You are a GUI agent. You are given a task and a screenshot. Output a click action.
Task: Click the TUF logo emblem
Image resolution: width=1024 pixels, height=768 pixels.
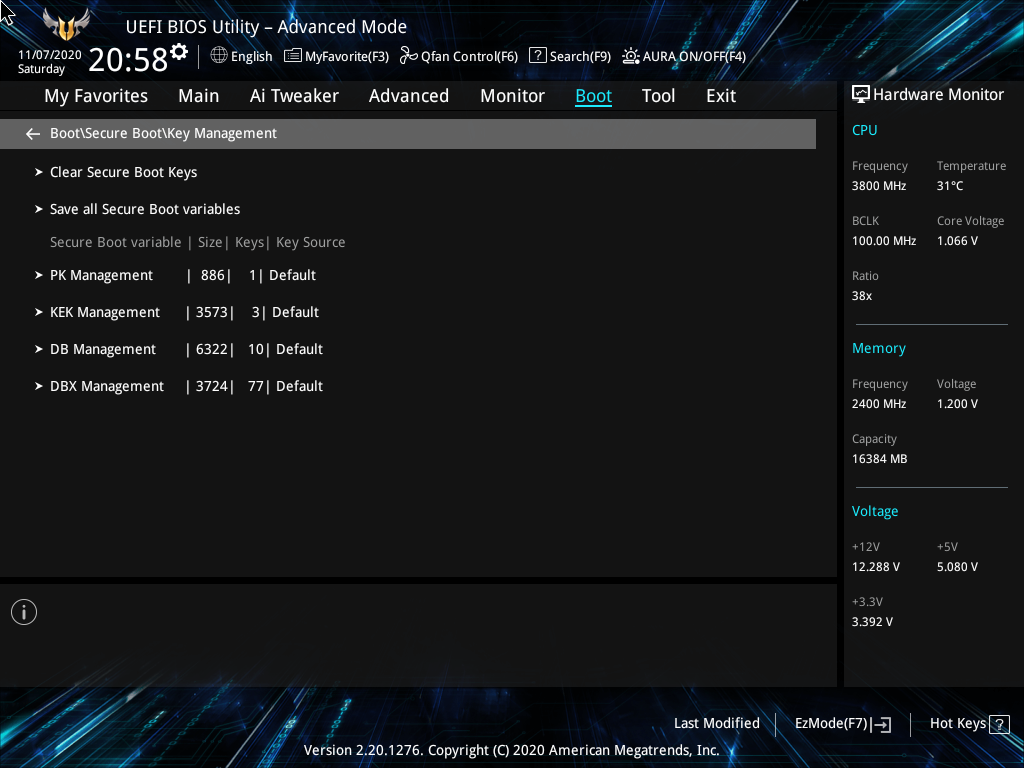tap(66, 25)
